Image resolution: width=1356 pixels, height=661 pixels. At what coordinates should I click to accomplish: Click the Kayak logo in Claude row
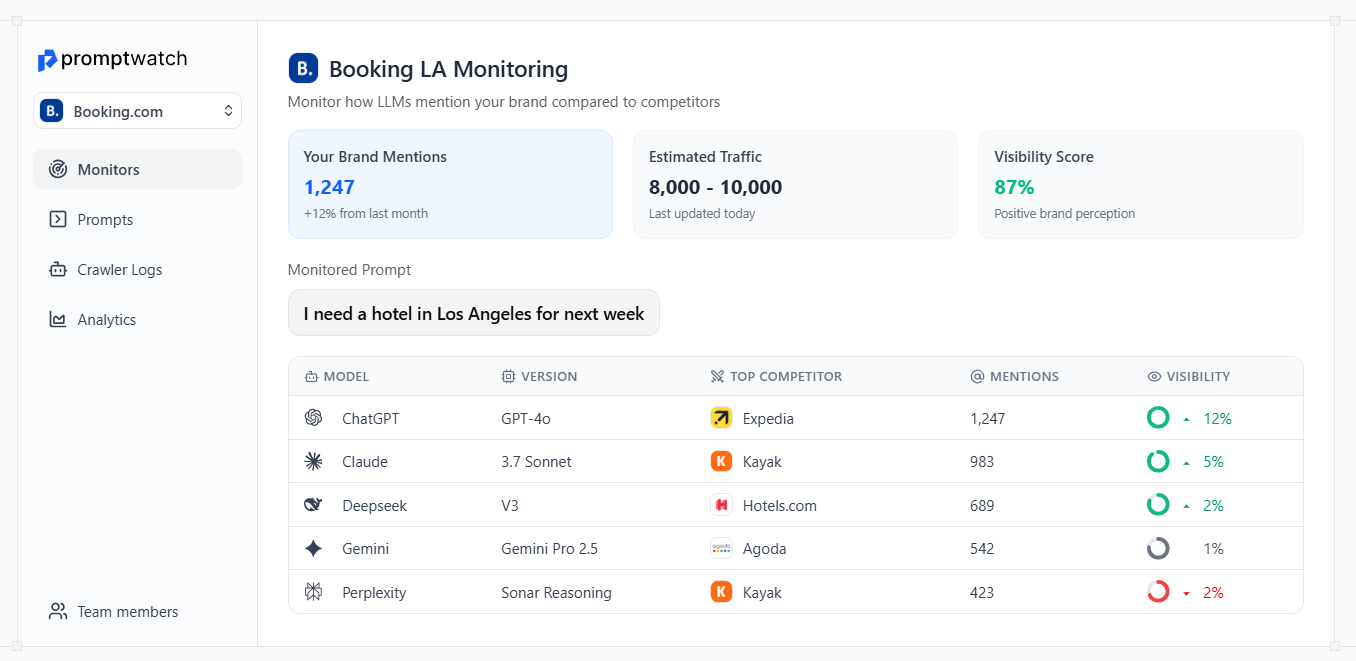(x=721, y=461)
